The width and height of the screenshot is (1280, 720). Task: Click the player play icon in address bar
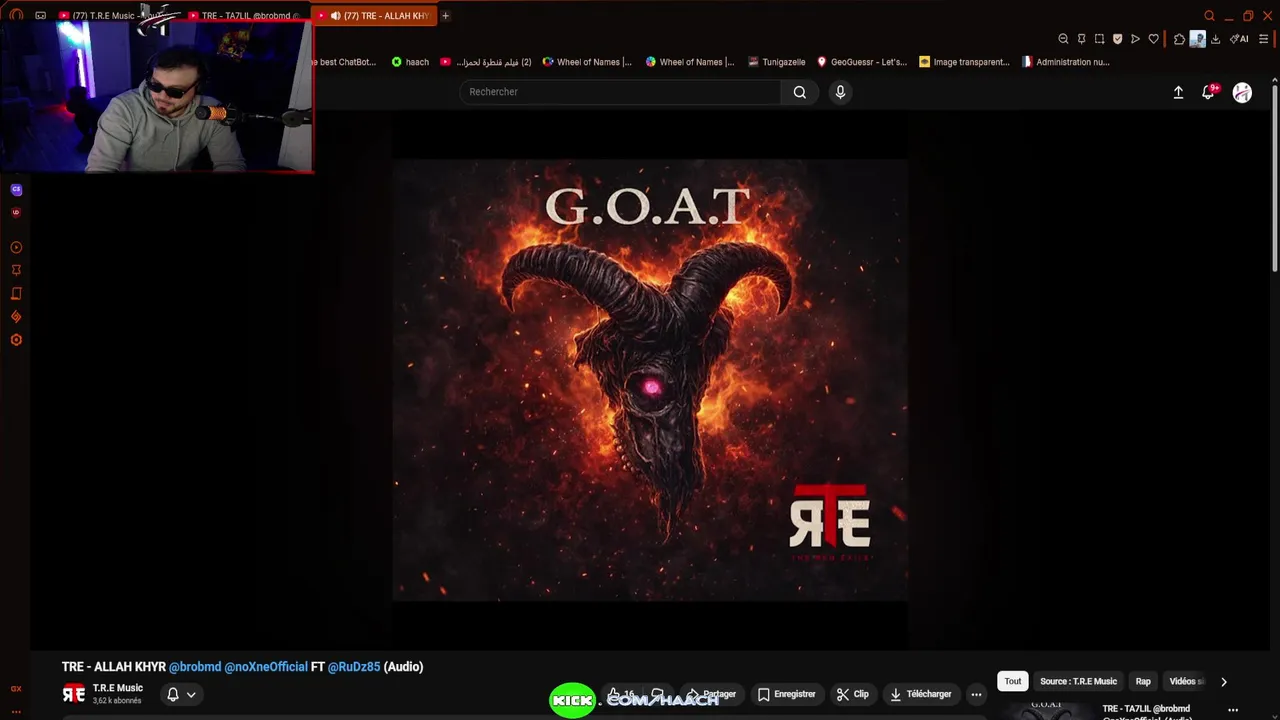point(1135,39)
